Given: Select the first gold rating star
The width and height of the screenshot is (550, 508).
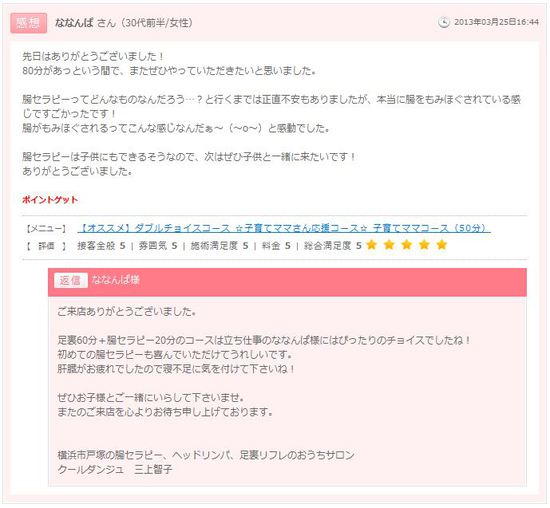Looking at the screenshot, I should (371, 245).
